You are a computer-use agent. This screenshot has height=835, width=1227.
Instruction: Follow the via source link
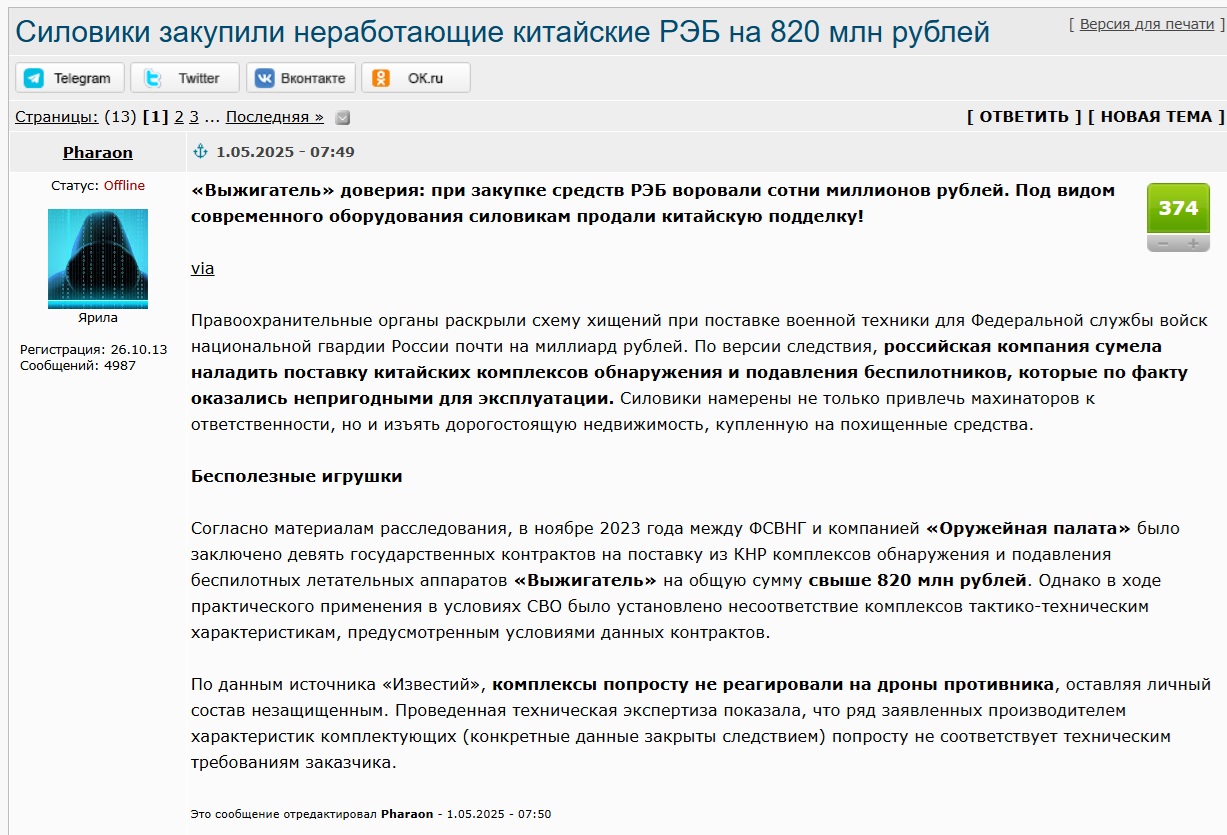click(202, 268)
